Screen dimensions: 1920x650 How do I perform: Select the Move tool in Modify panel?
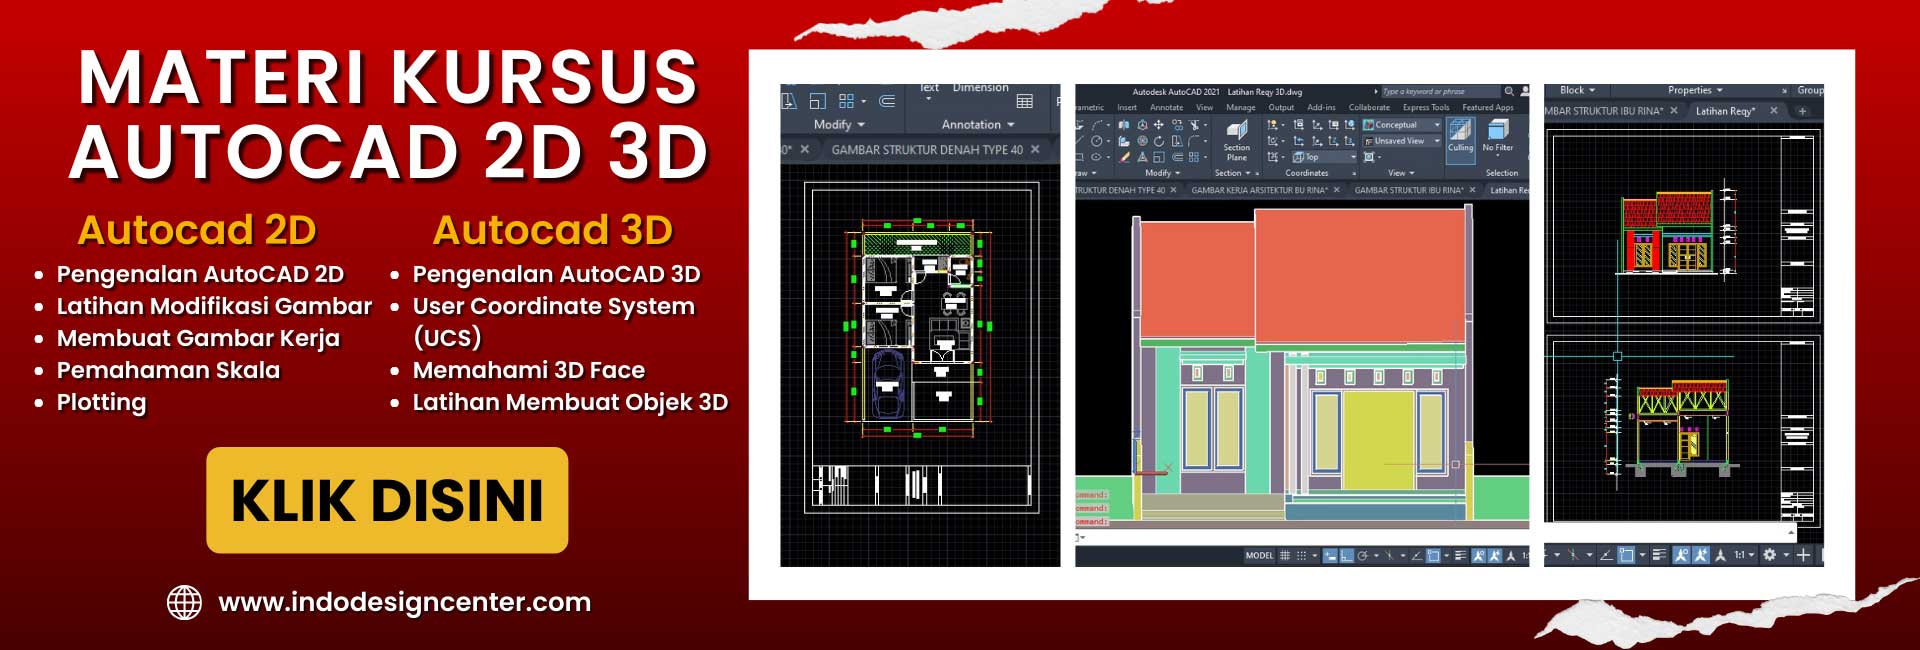point(1158,125)
